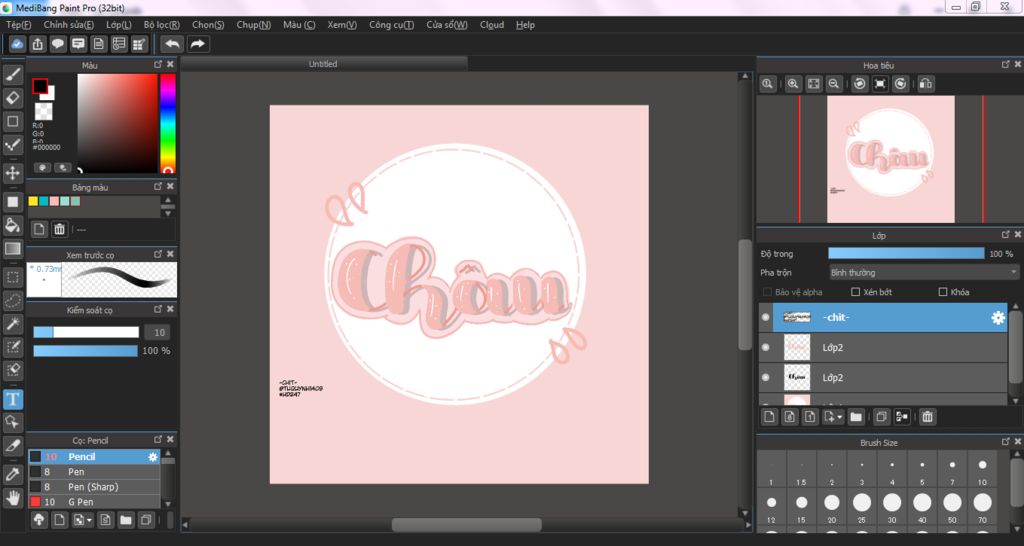Choose the Pen (Sharp) brush
The image size is (1024, 546).
pyautogui.click(x=94, y=487)
